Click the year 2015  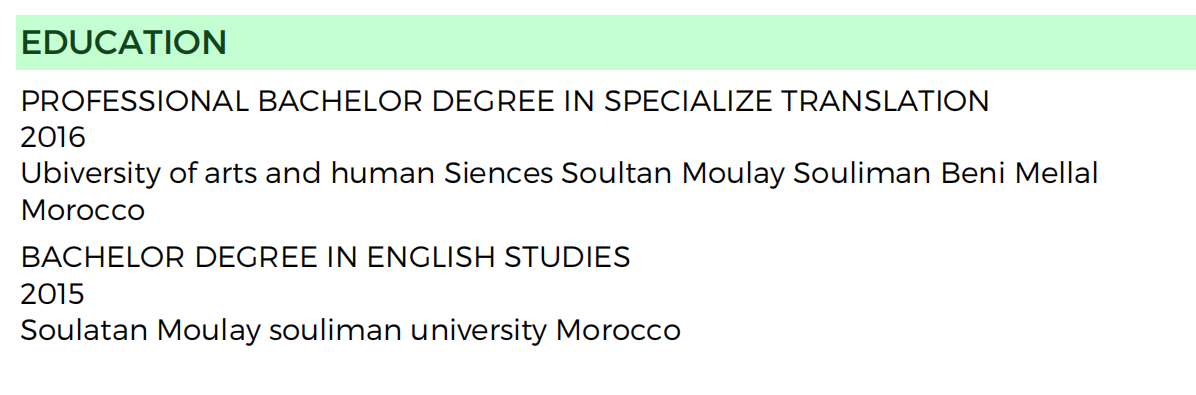click(x=52, y=294)
